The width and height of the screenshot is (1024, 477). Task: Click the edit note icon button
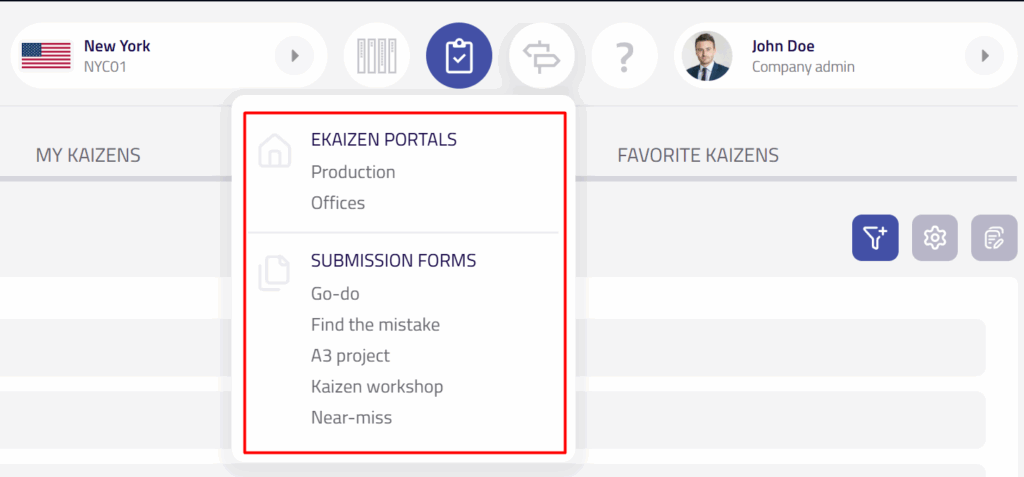coord(994,238)
